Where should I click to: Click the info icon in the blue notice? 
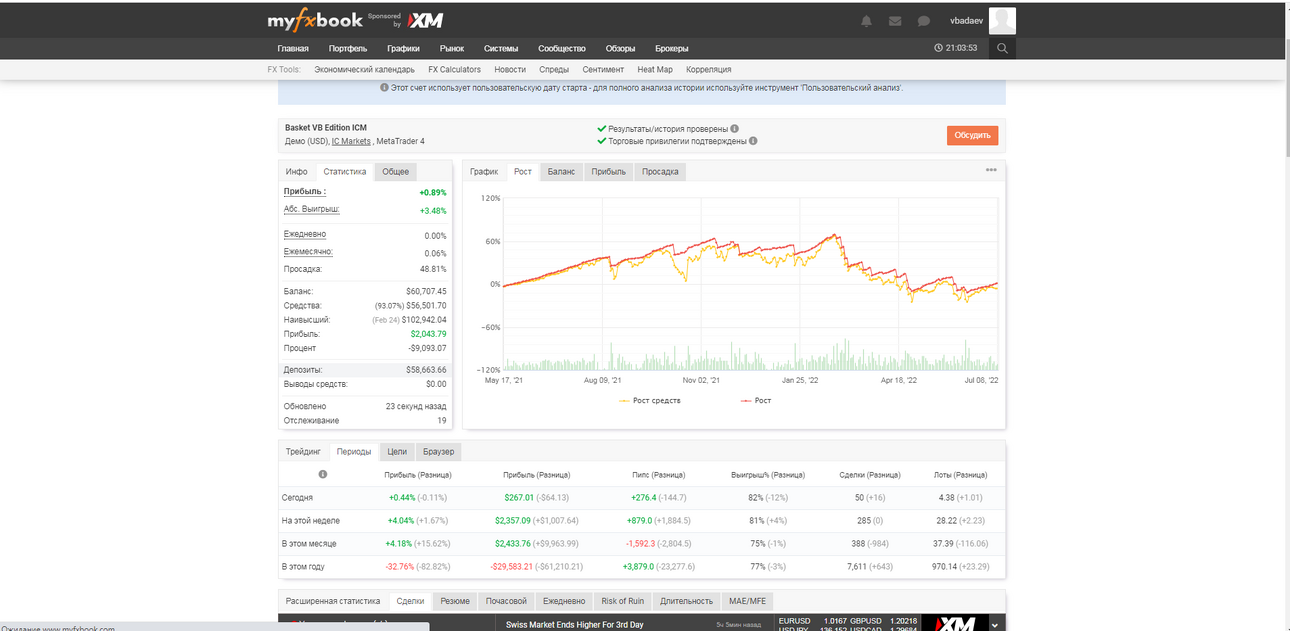[x=385, y=88]
